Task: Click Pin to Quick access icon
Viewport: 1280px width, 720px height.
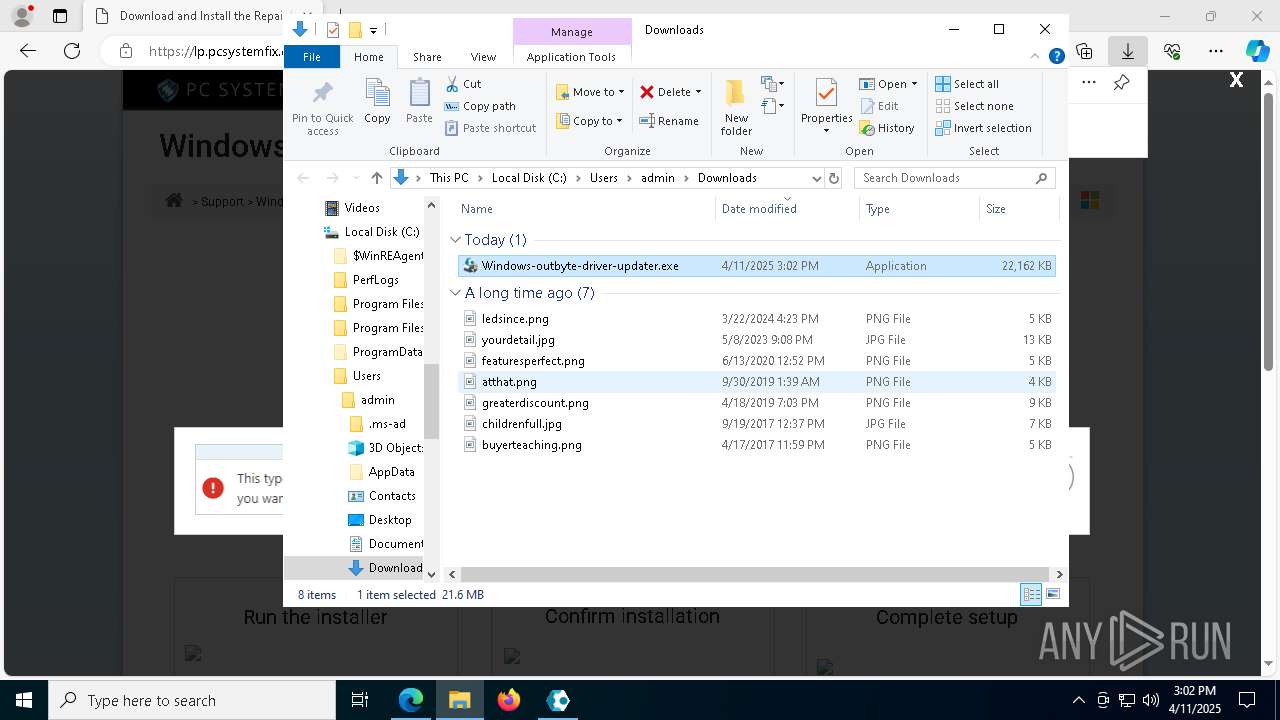Action: click(x=322, y=108)
